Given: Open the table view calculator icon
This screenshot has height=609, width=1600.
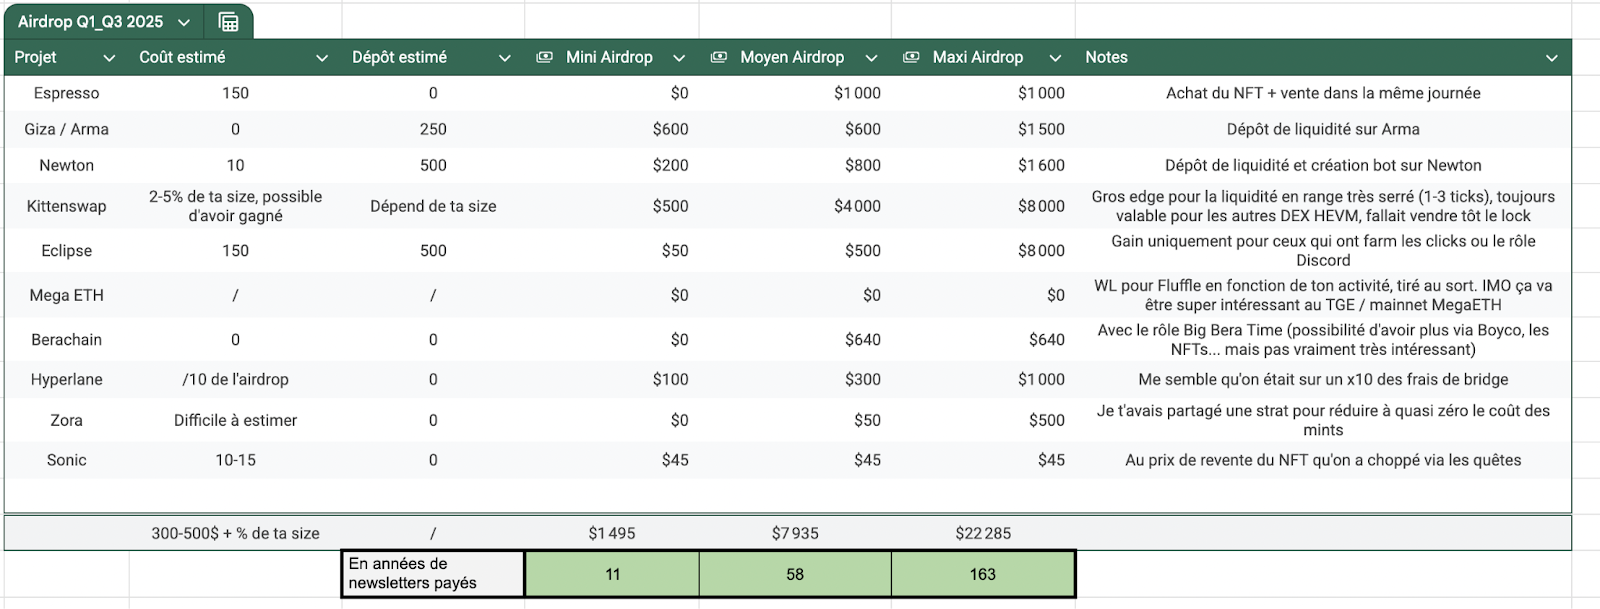Looking at the screenshot, I should (x=228, y=21).
